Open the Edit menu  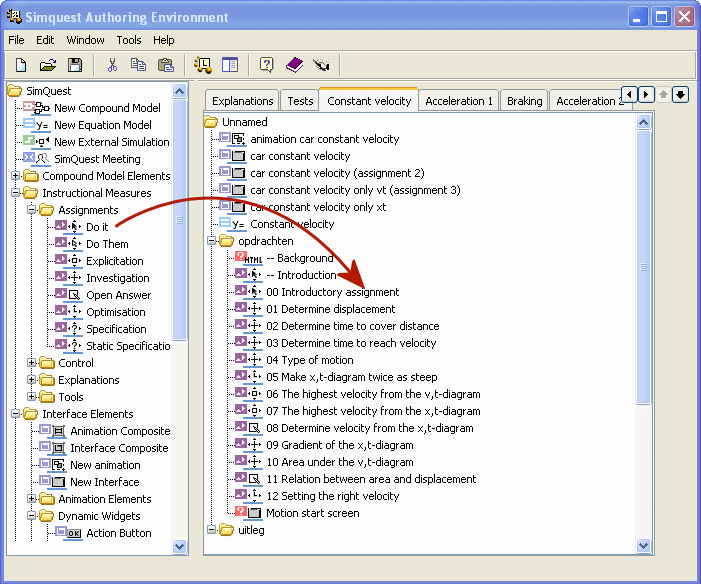coord(45,40)
